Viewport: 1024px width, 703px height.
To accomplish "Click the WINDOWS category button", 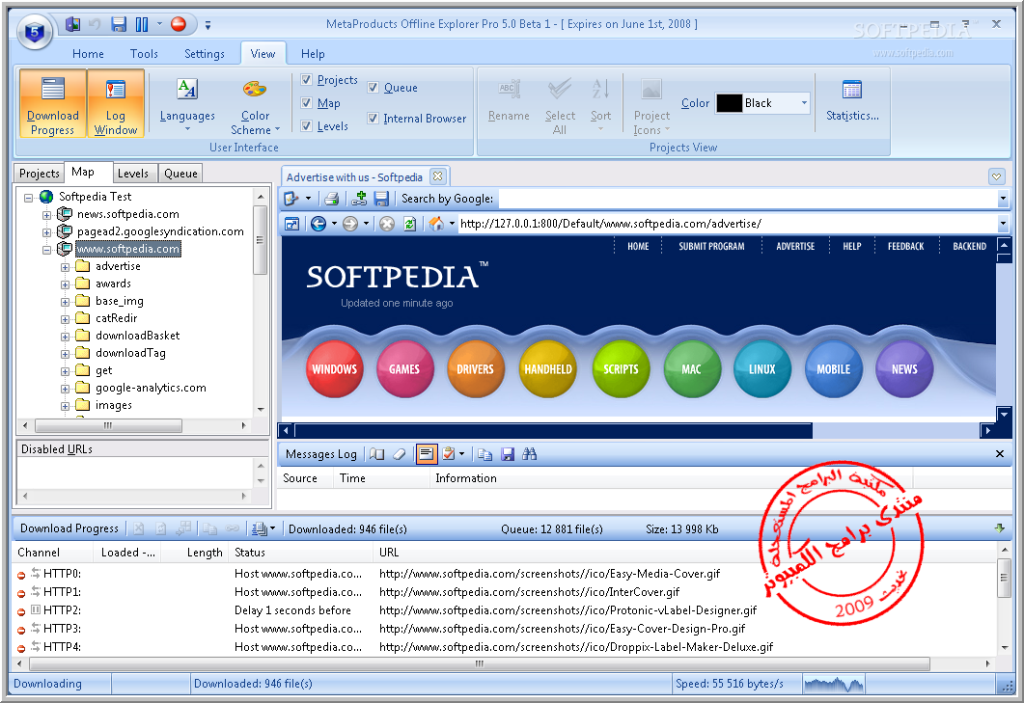I will tap(334, 368).
